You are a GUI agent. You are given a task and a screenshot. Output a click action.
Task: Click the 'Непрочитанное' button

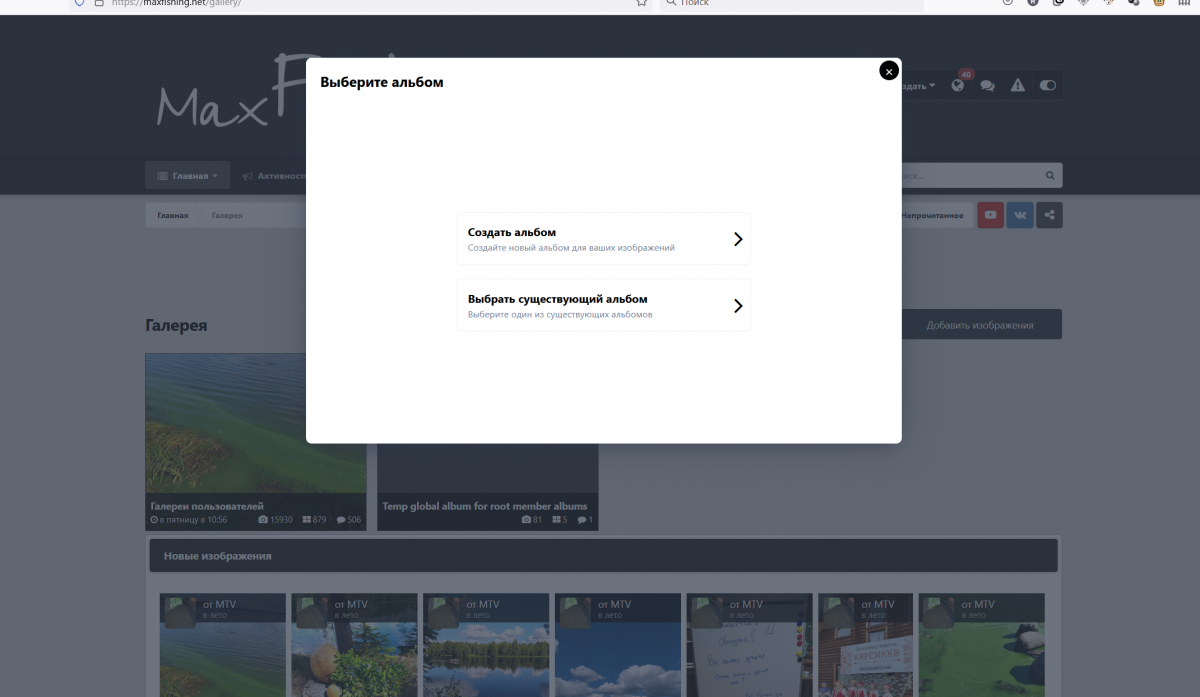click(x=934, y=215)
